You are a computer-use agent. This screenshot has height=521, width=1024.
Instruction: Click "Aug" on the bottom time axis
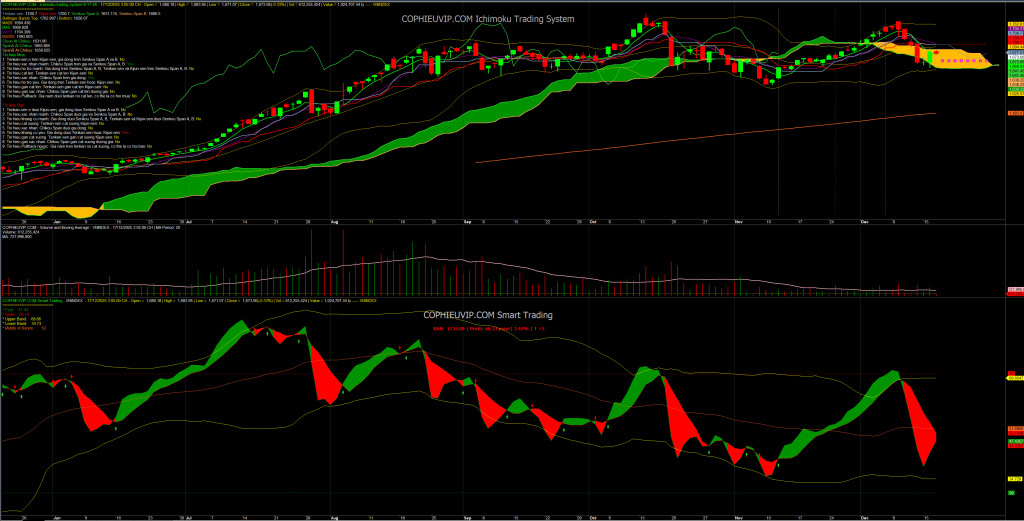pyautogui.click(x=334, y=517)
